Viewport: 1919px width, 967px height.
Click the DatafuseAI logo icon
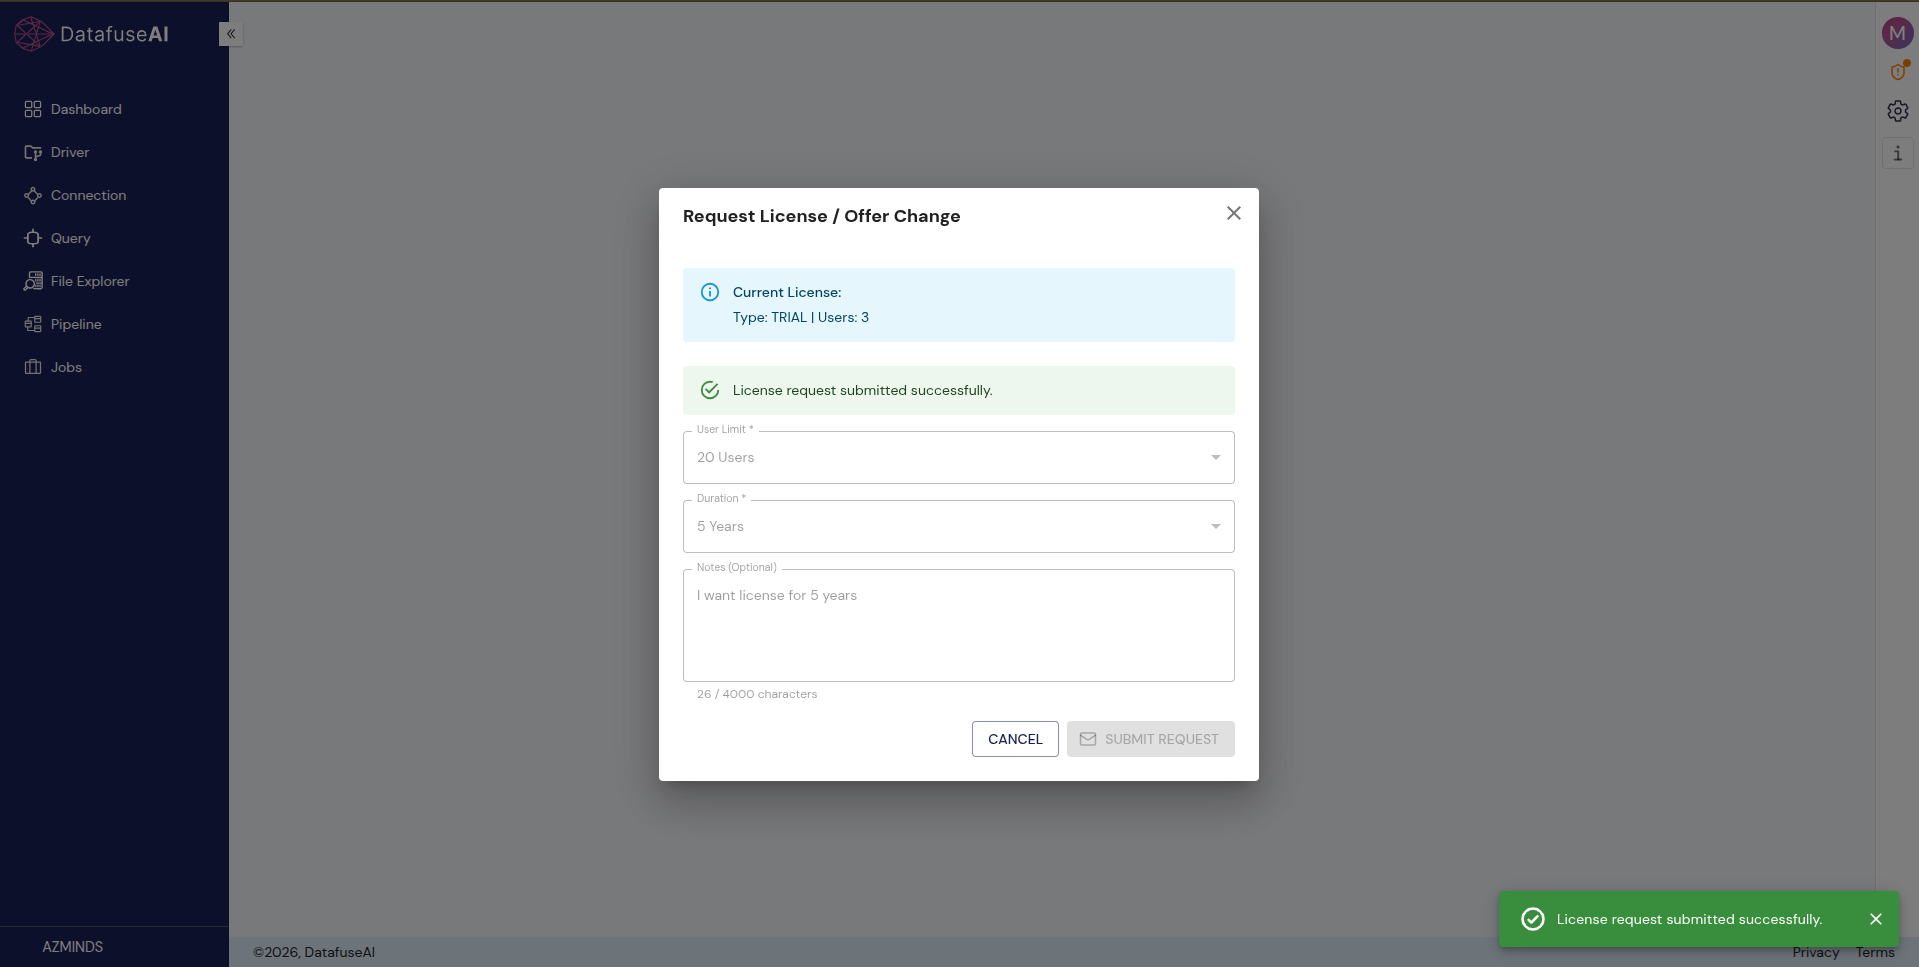point(33,34)
